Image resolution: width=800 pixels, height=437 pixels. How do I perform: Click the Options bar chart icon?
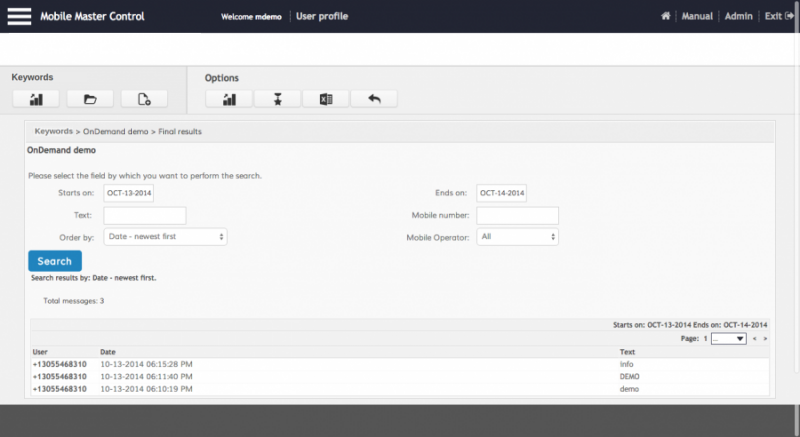(228, 99)
